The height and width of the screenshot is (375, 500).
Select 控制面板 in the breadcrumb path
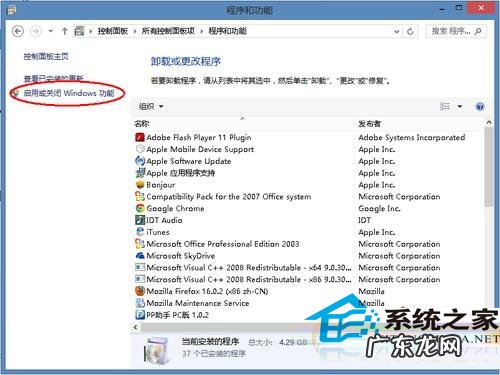click(113, 31)
